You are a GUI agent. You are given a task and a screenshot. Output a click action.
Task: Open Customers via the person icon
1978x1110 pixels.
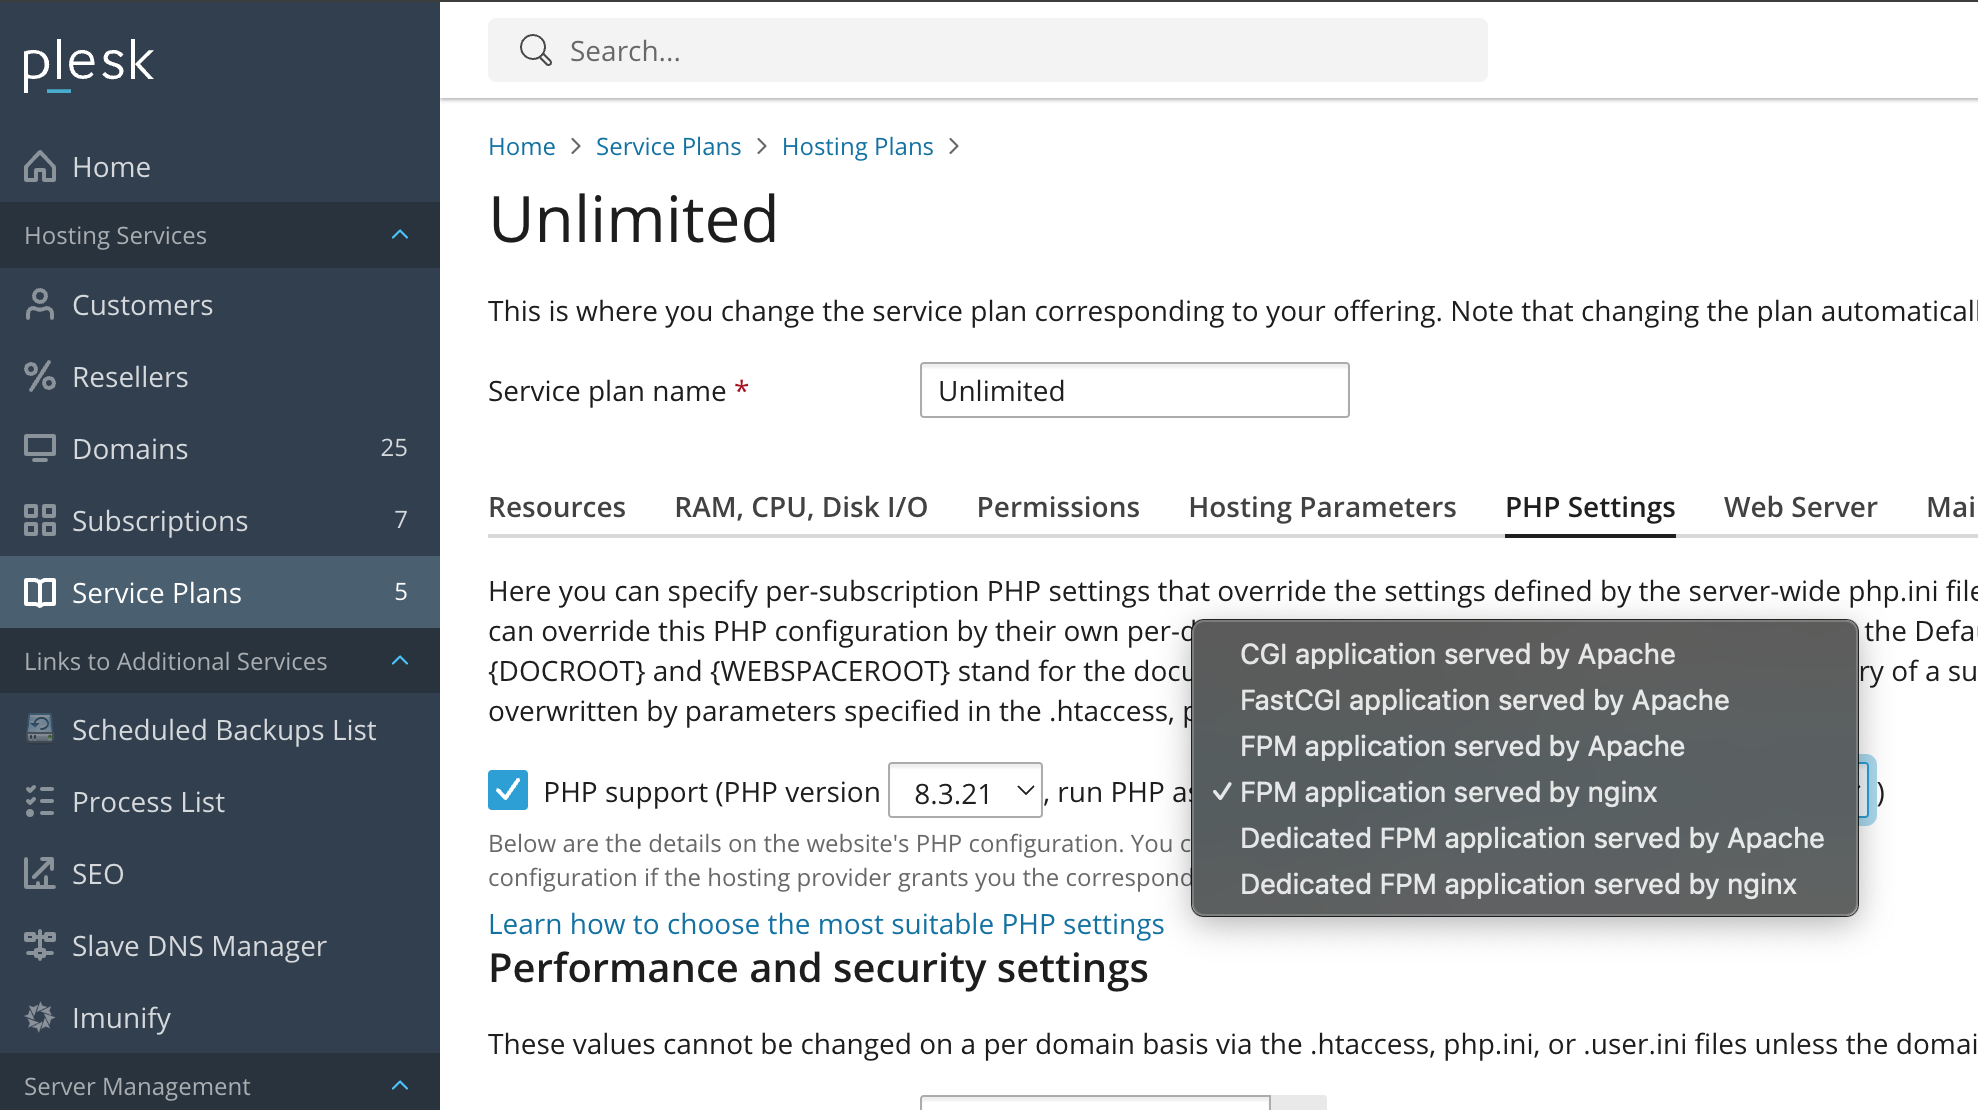click(x=40, y=305)
